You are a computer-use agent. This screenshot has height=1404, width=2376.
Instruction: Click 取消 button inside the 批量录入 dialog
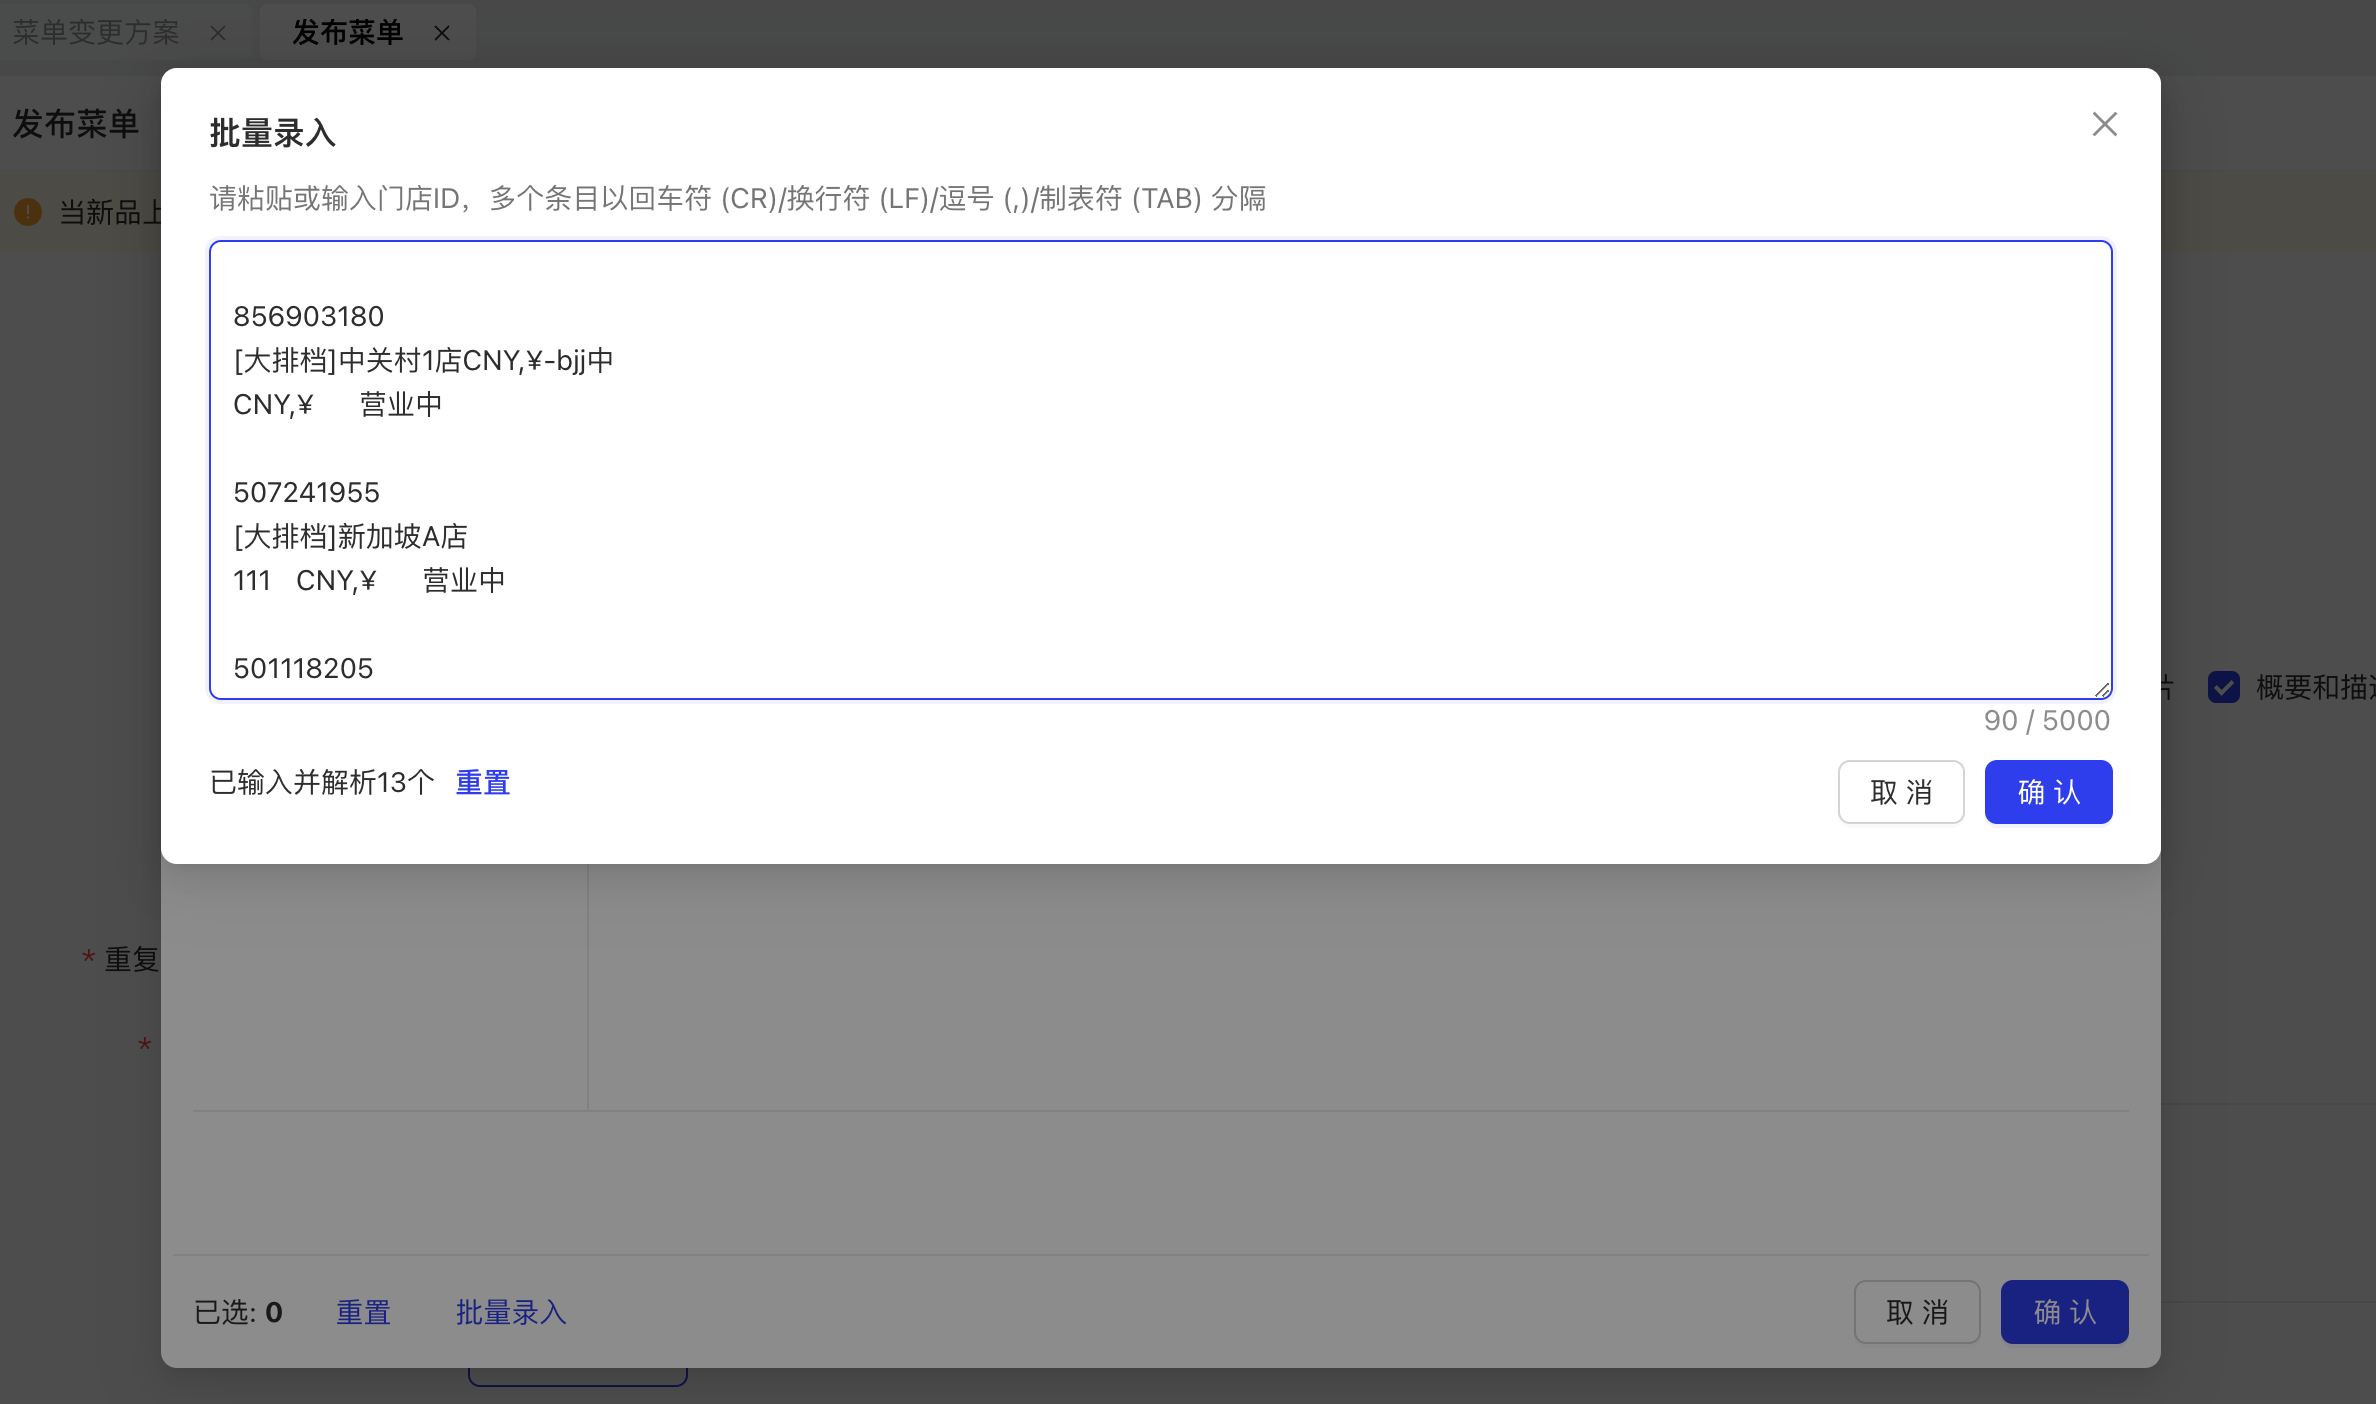(1901, 792)
